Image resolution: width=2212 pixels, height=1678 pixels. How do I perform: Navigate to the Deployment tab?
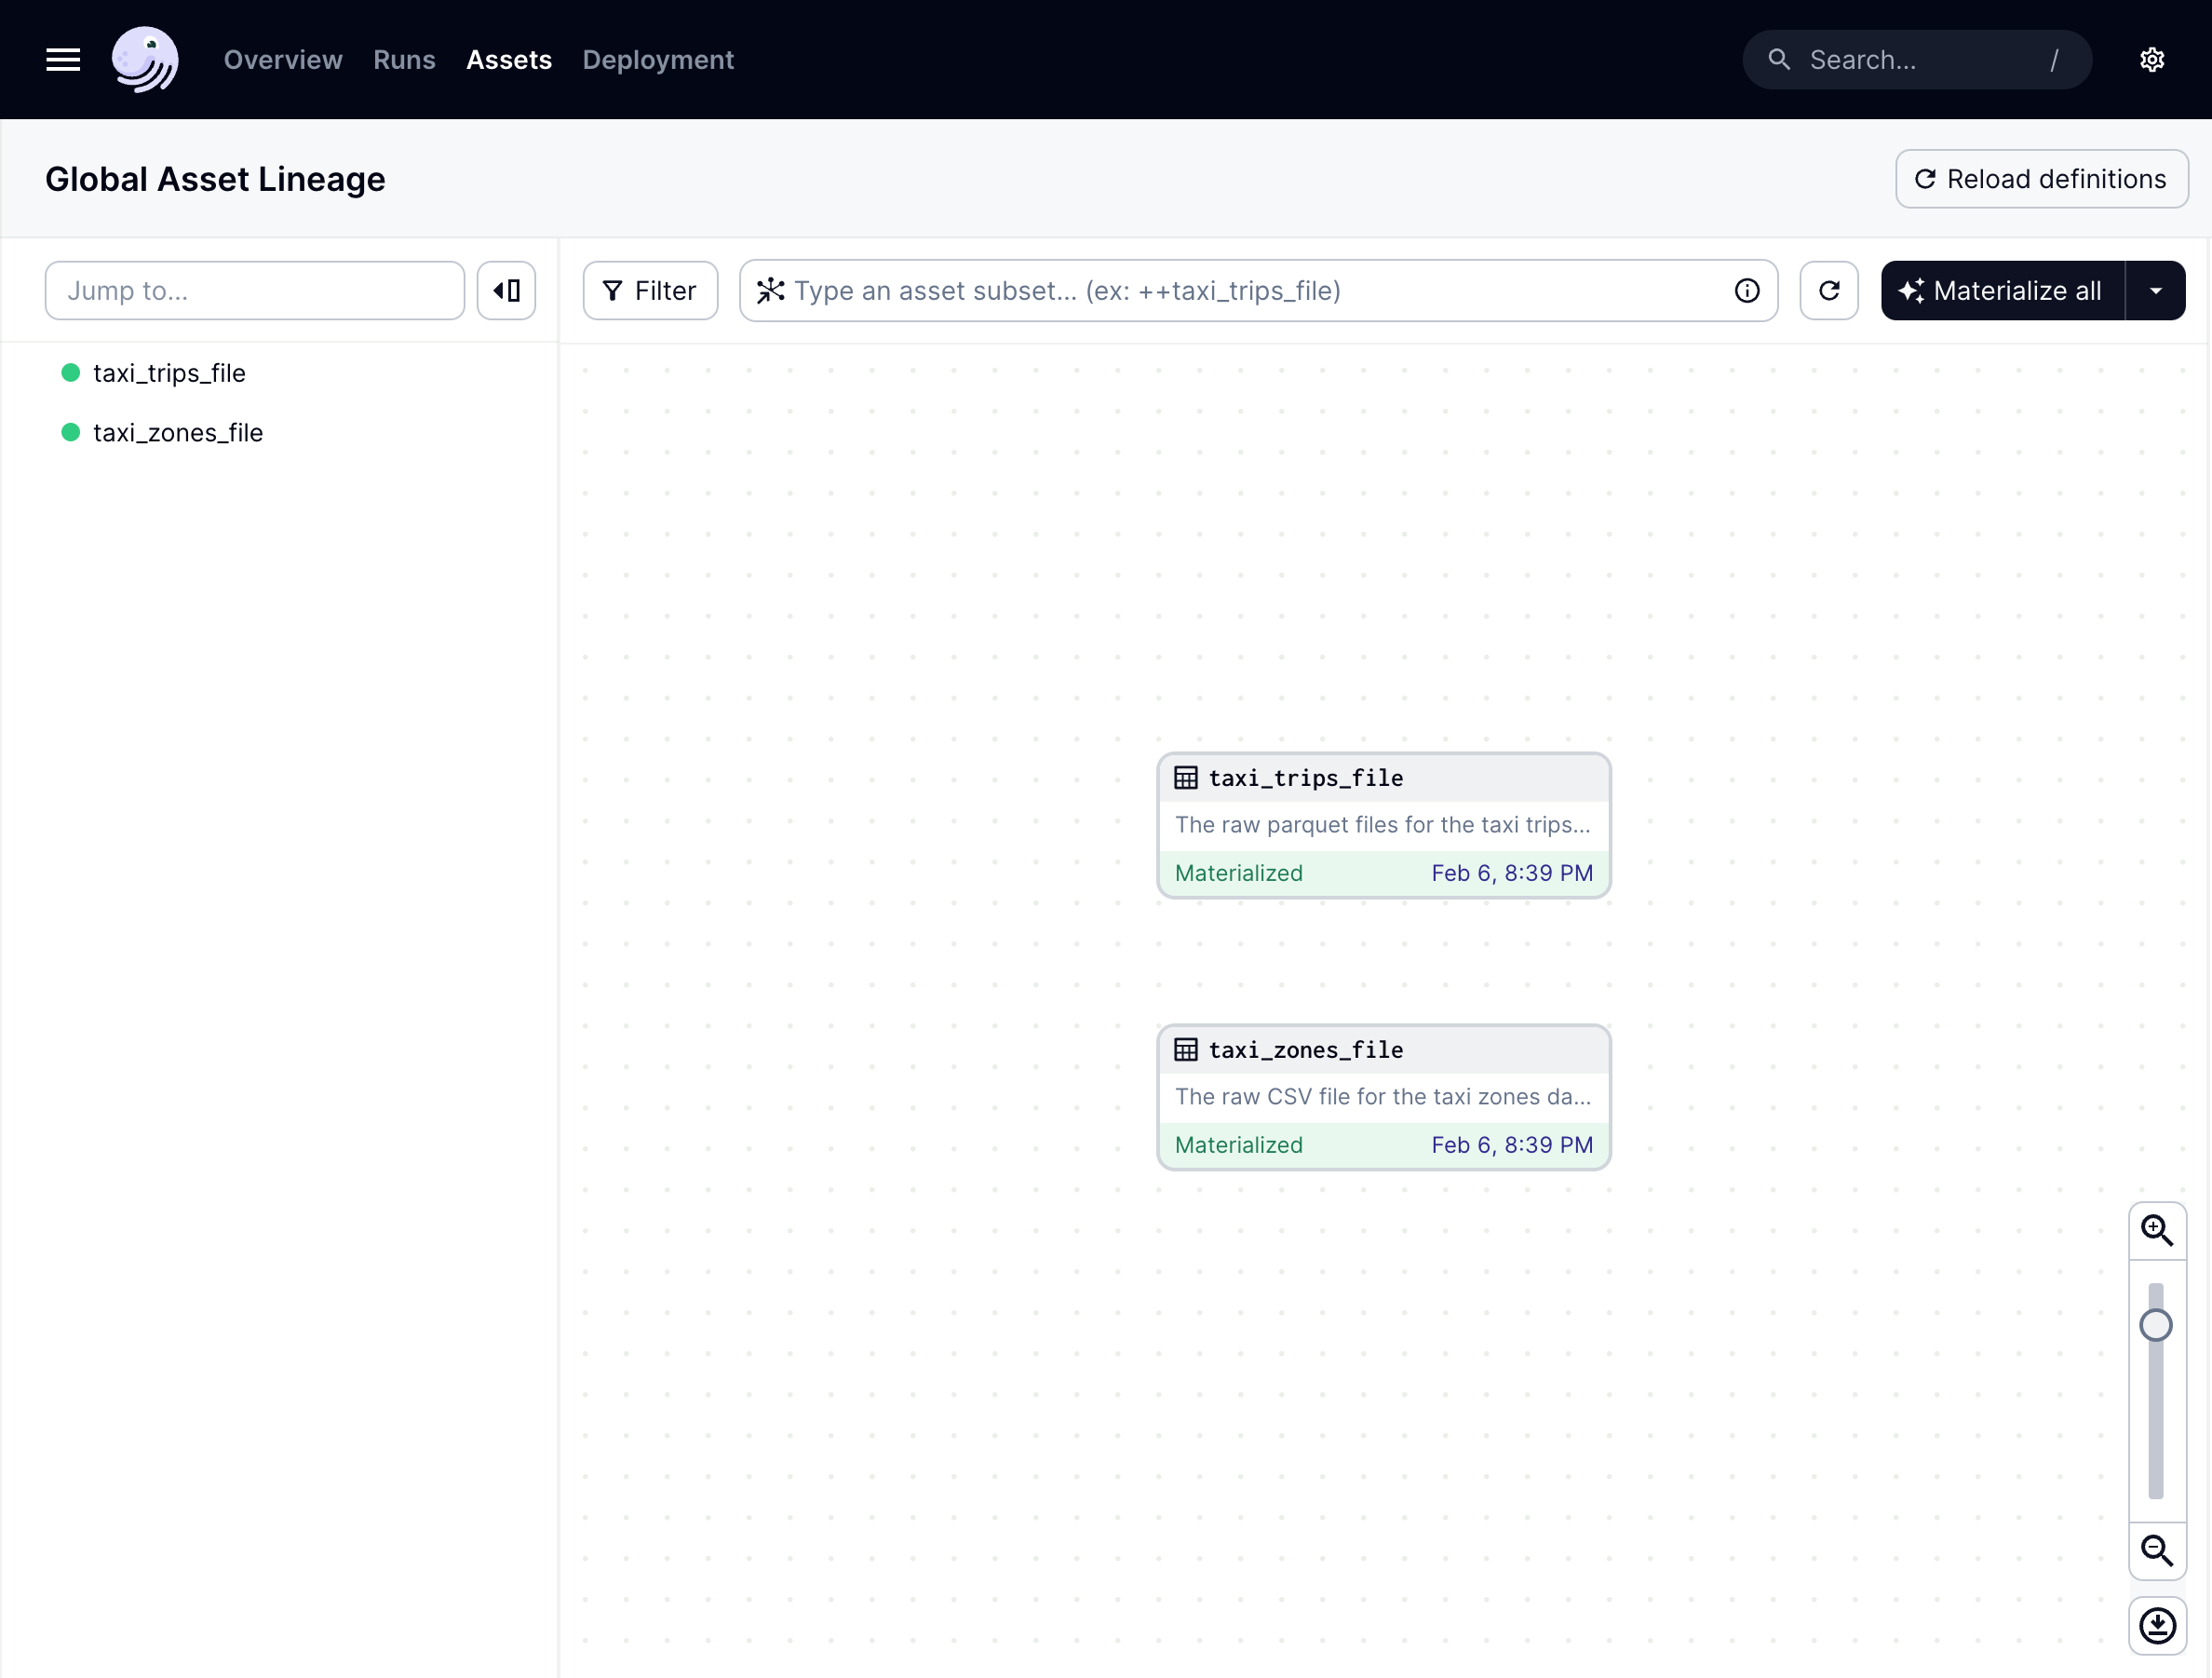click(658, 60)
